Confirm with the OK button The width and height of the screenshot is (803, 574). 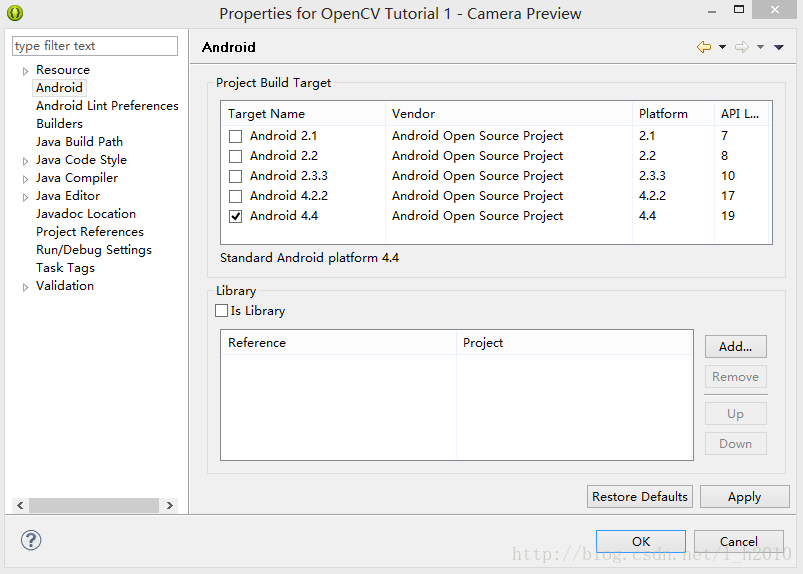(x=641, y=541)
